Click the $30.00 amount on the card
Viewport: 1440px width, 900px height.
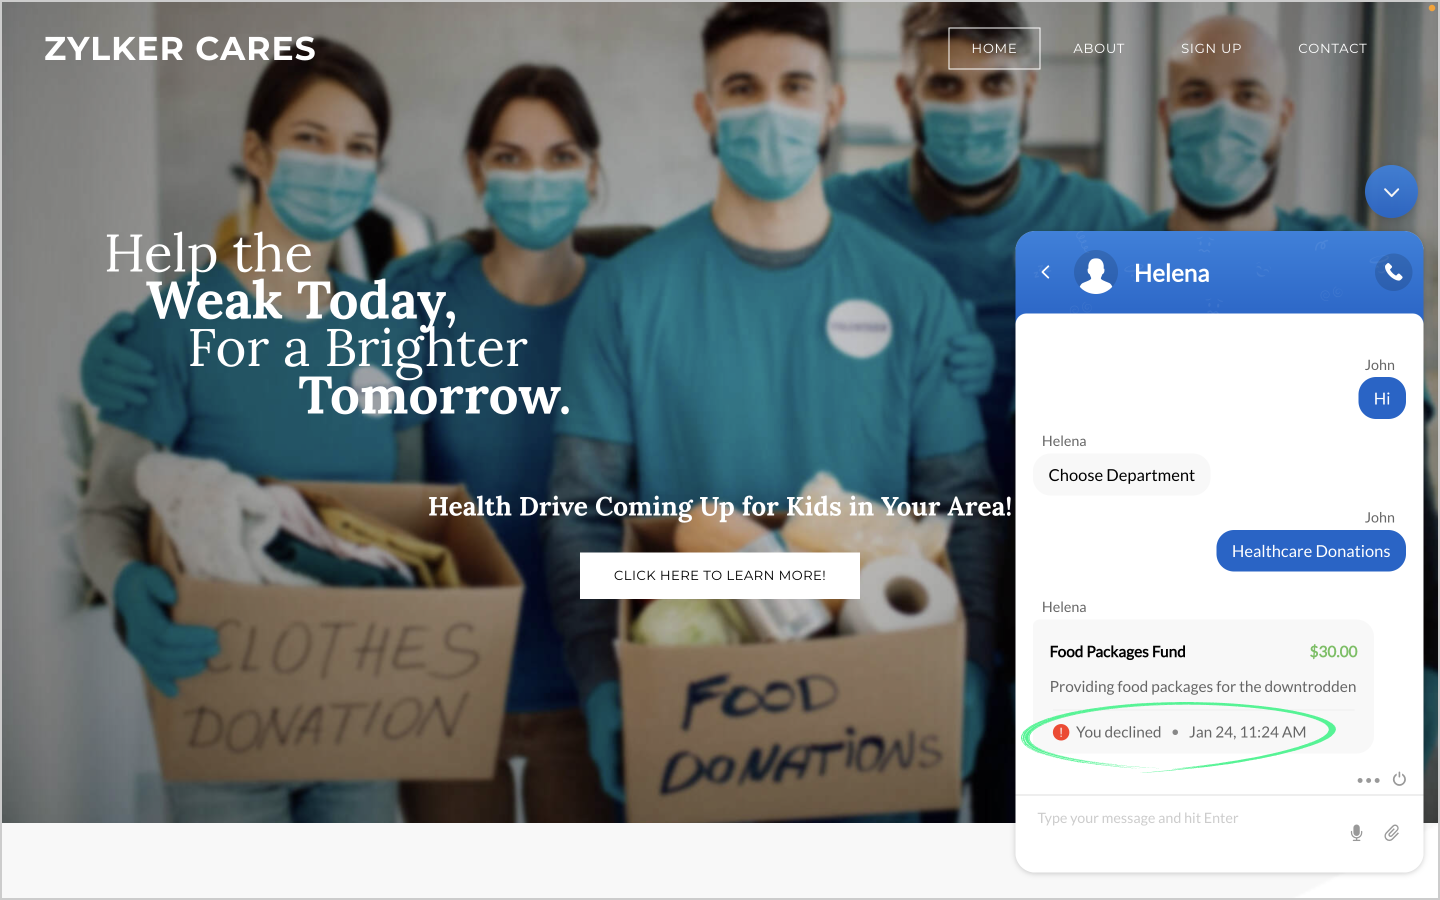(x=1333, y=652)
